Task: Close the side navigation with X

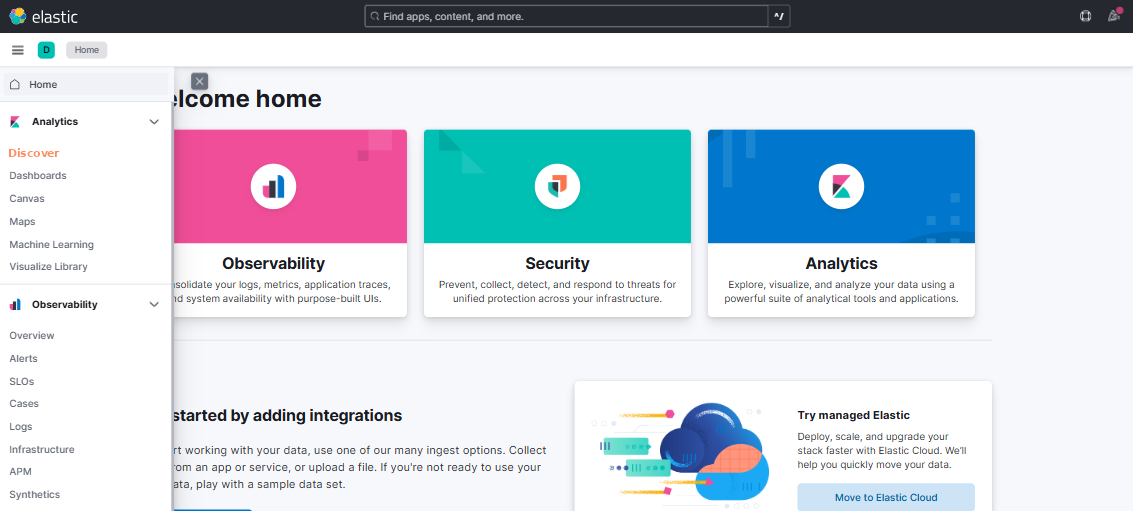Action: pos(200,81)
